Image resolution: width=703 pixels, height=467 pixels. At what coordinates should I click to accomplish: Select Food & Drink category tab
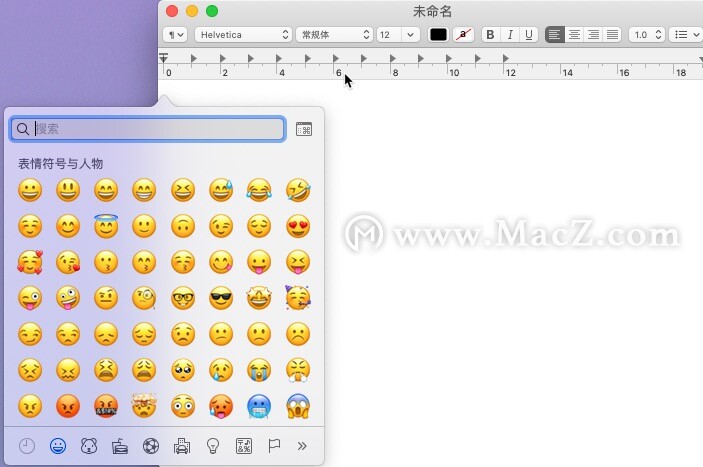click(120, 446)
